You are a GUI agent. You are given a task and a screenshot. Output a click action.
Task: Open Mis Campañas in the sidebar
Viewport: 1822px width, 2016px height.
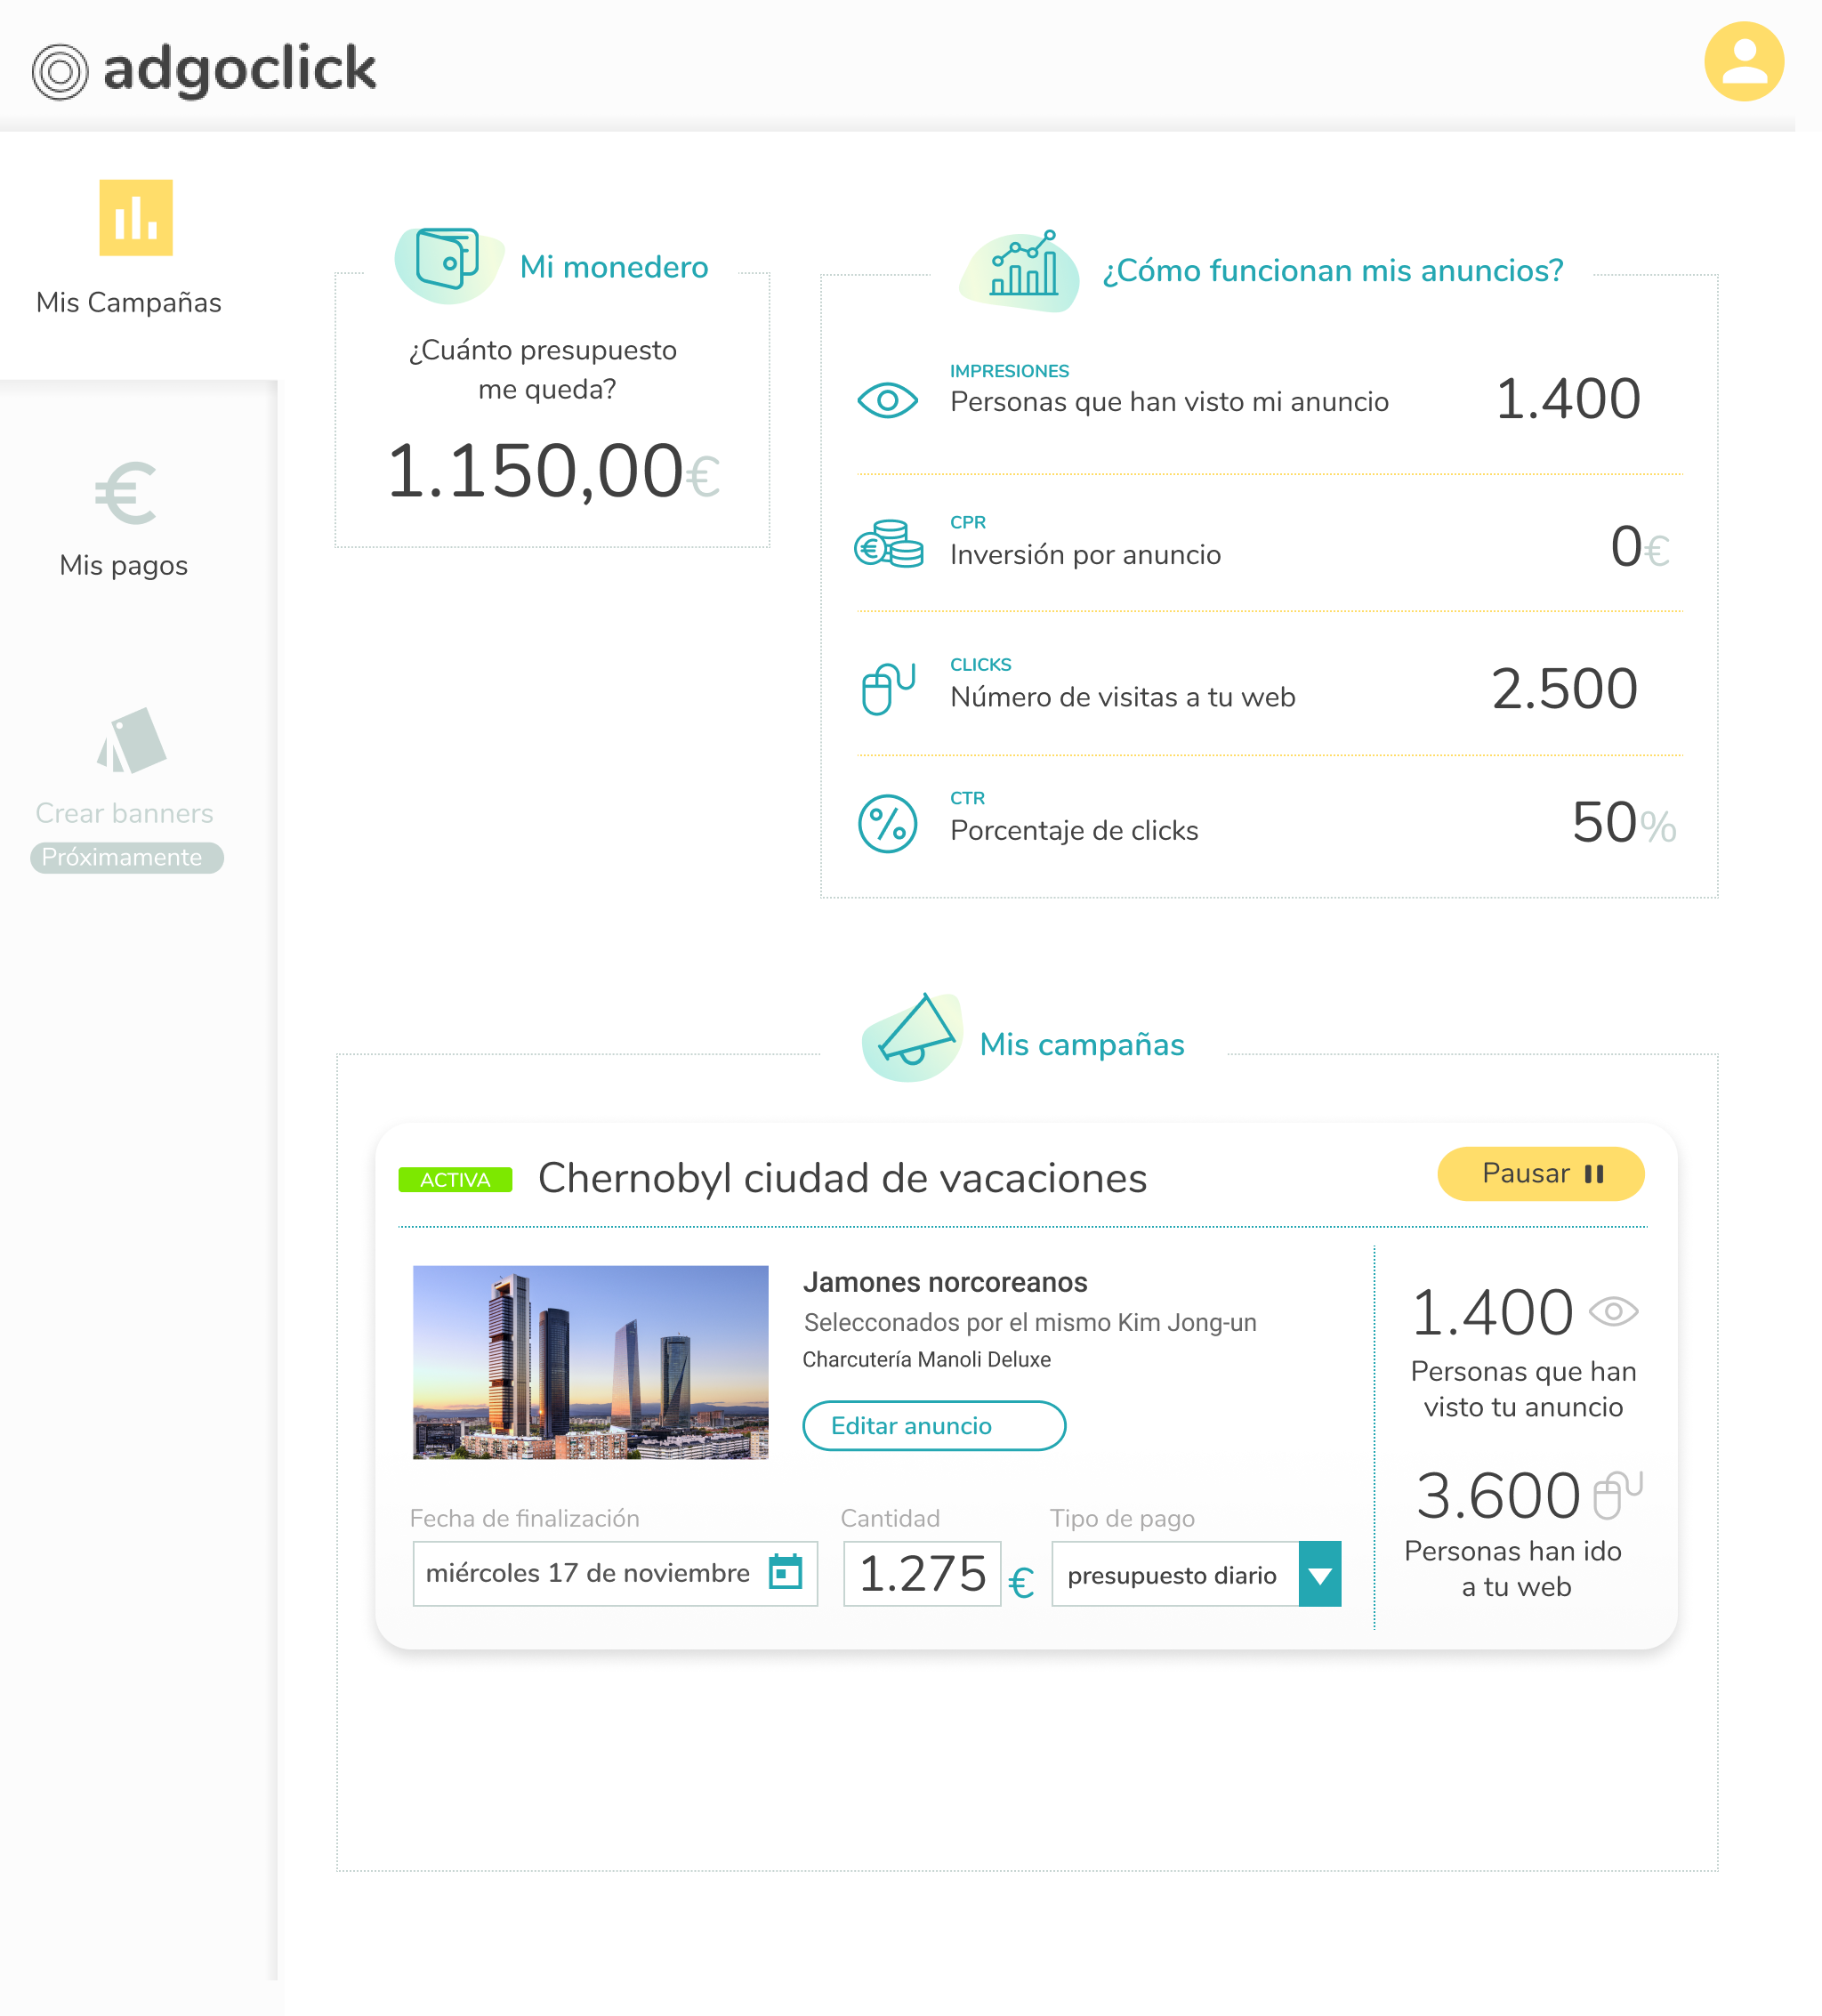[x=128, y=302]
